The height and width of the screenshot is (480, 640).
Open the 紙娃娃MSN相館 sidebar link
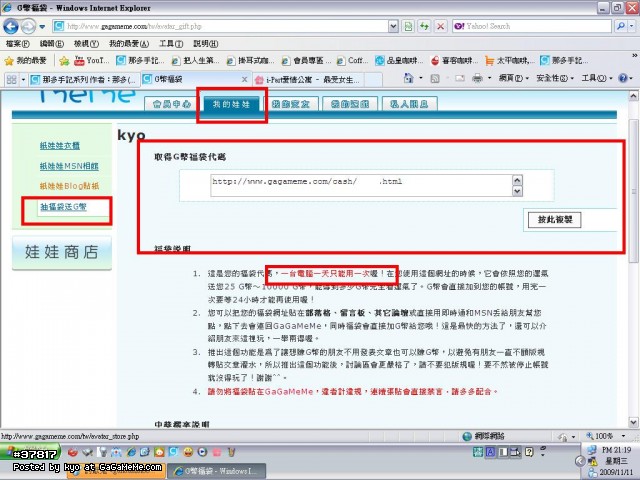pos(69,166)
